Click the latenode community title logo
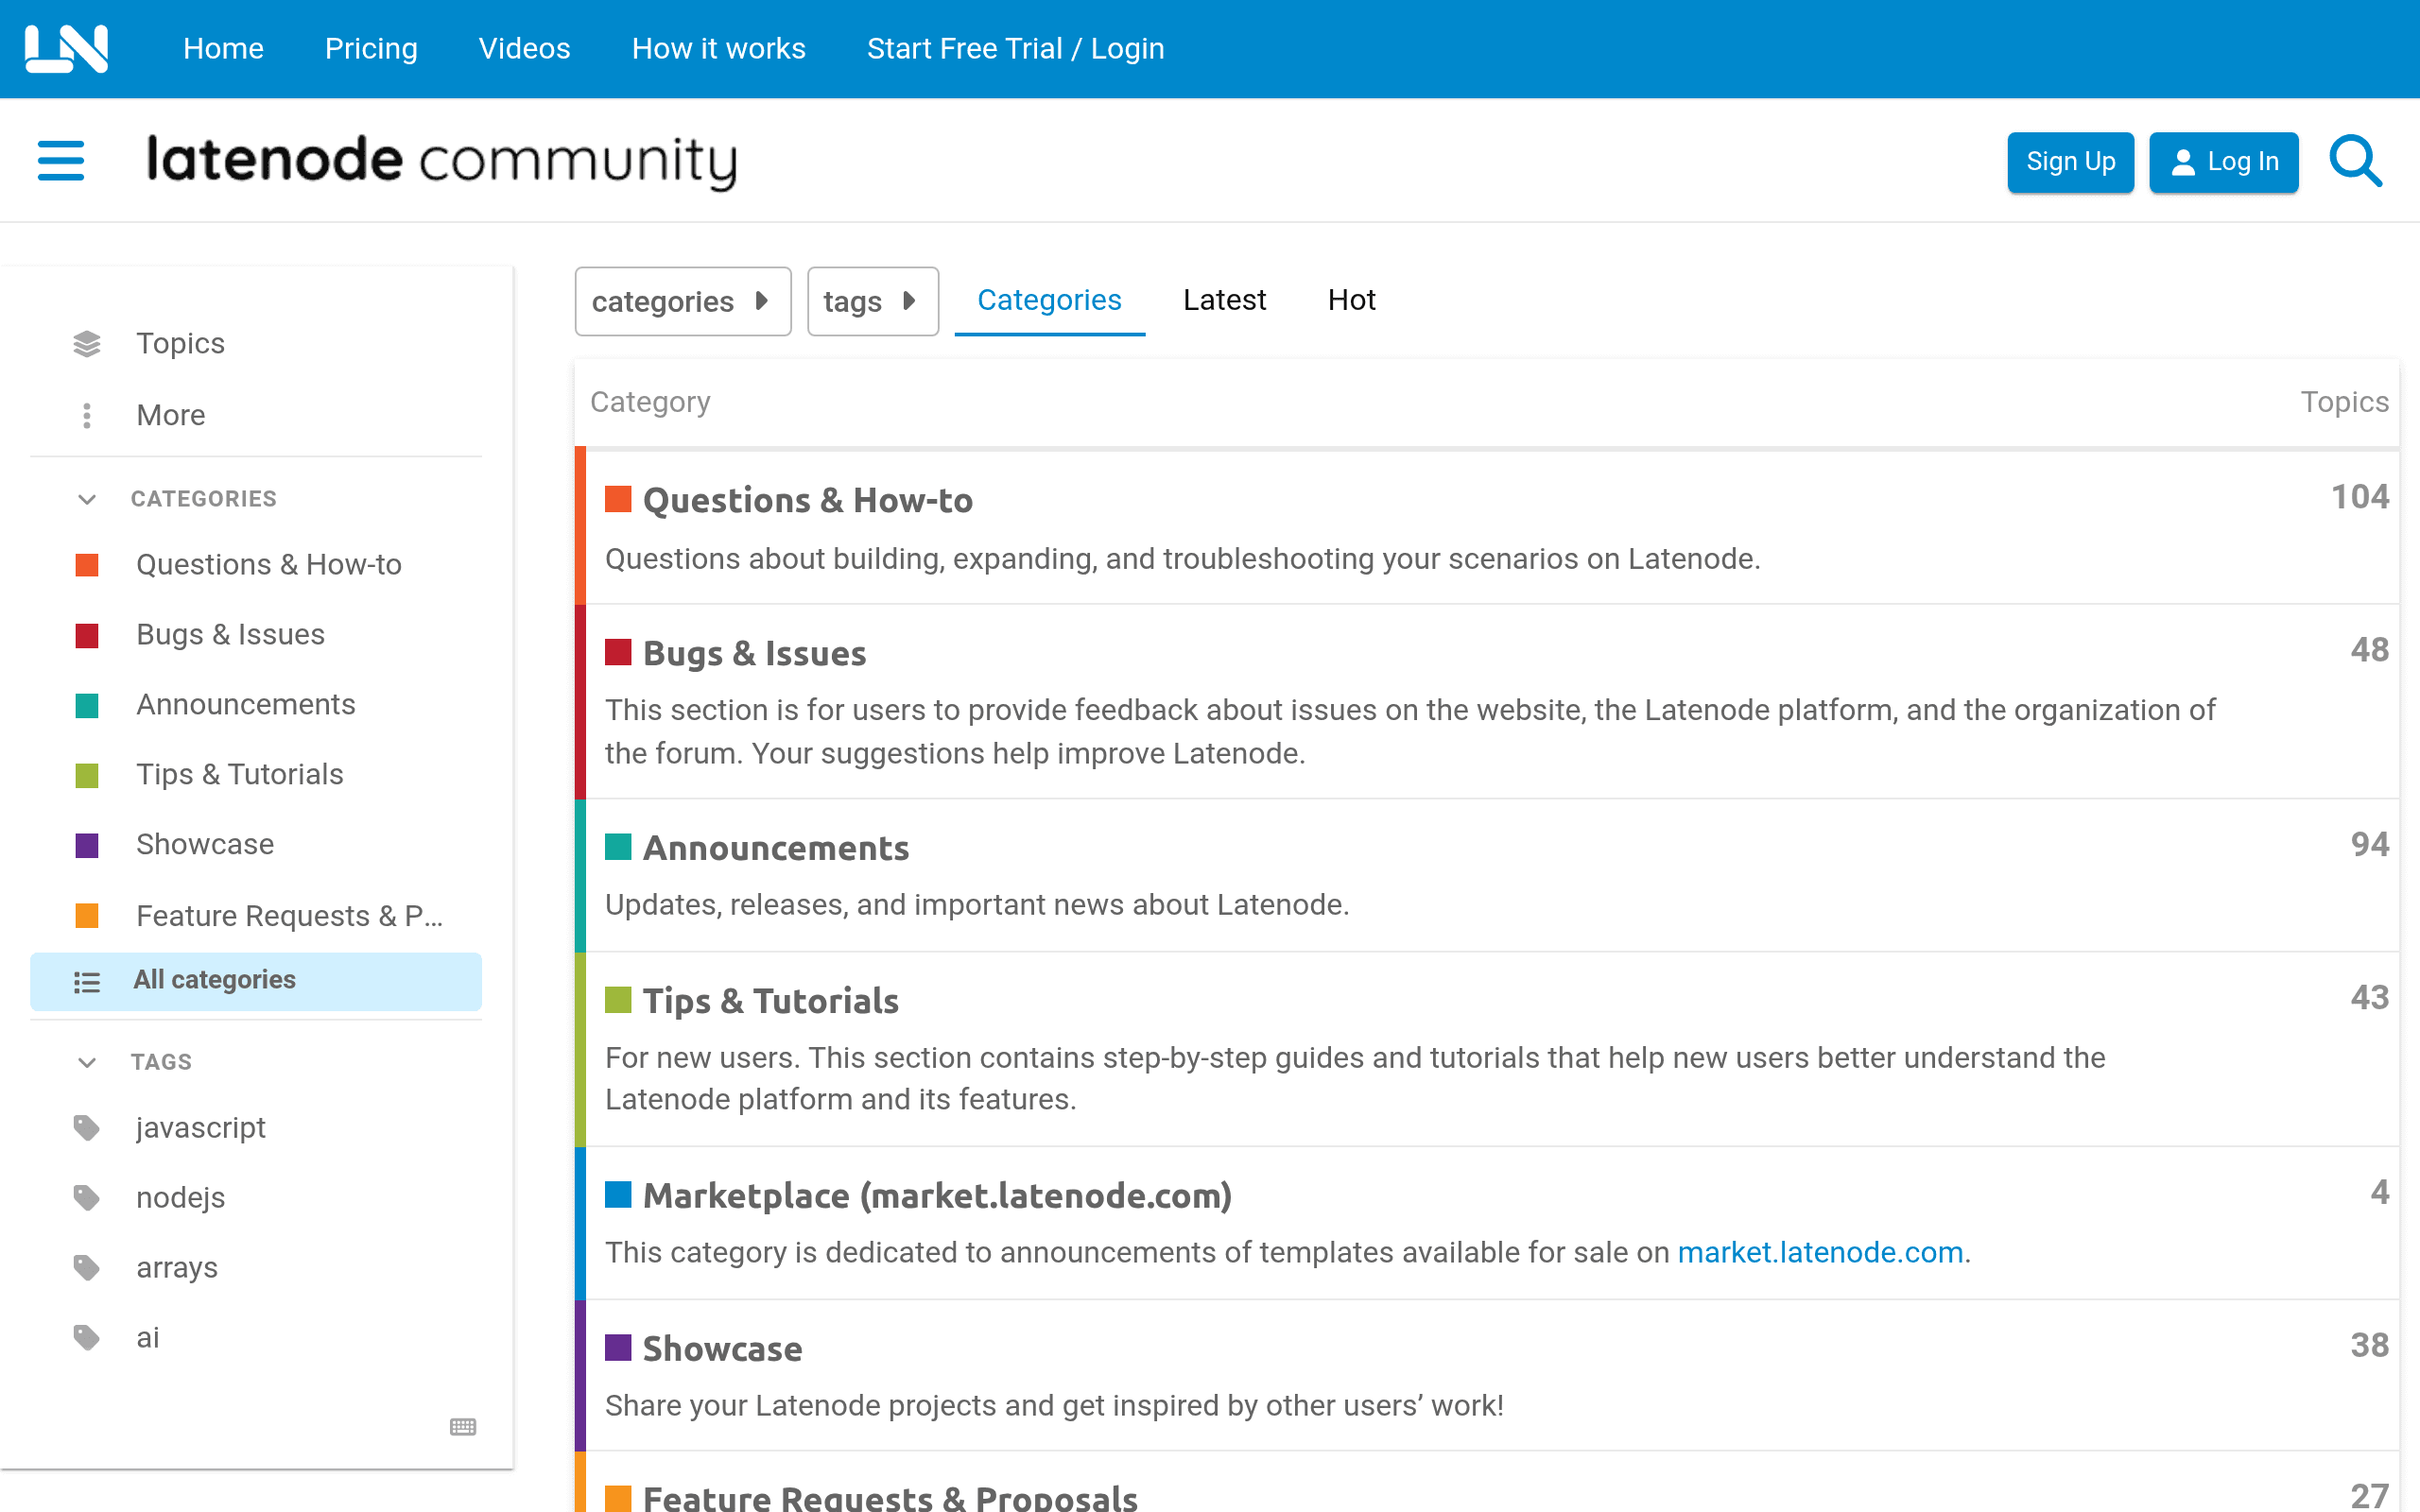The image size is (2420, 1512). (442, 160)
